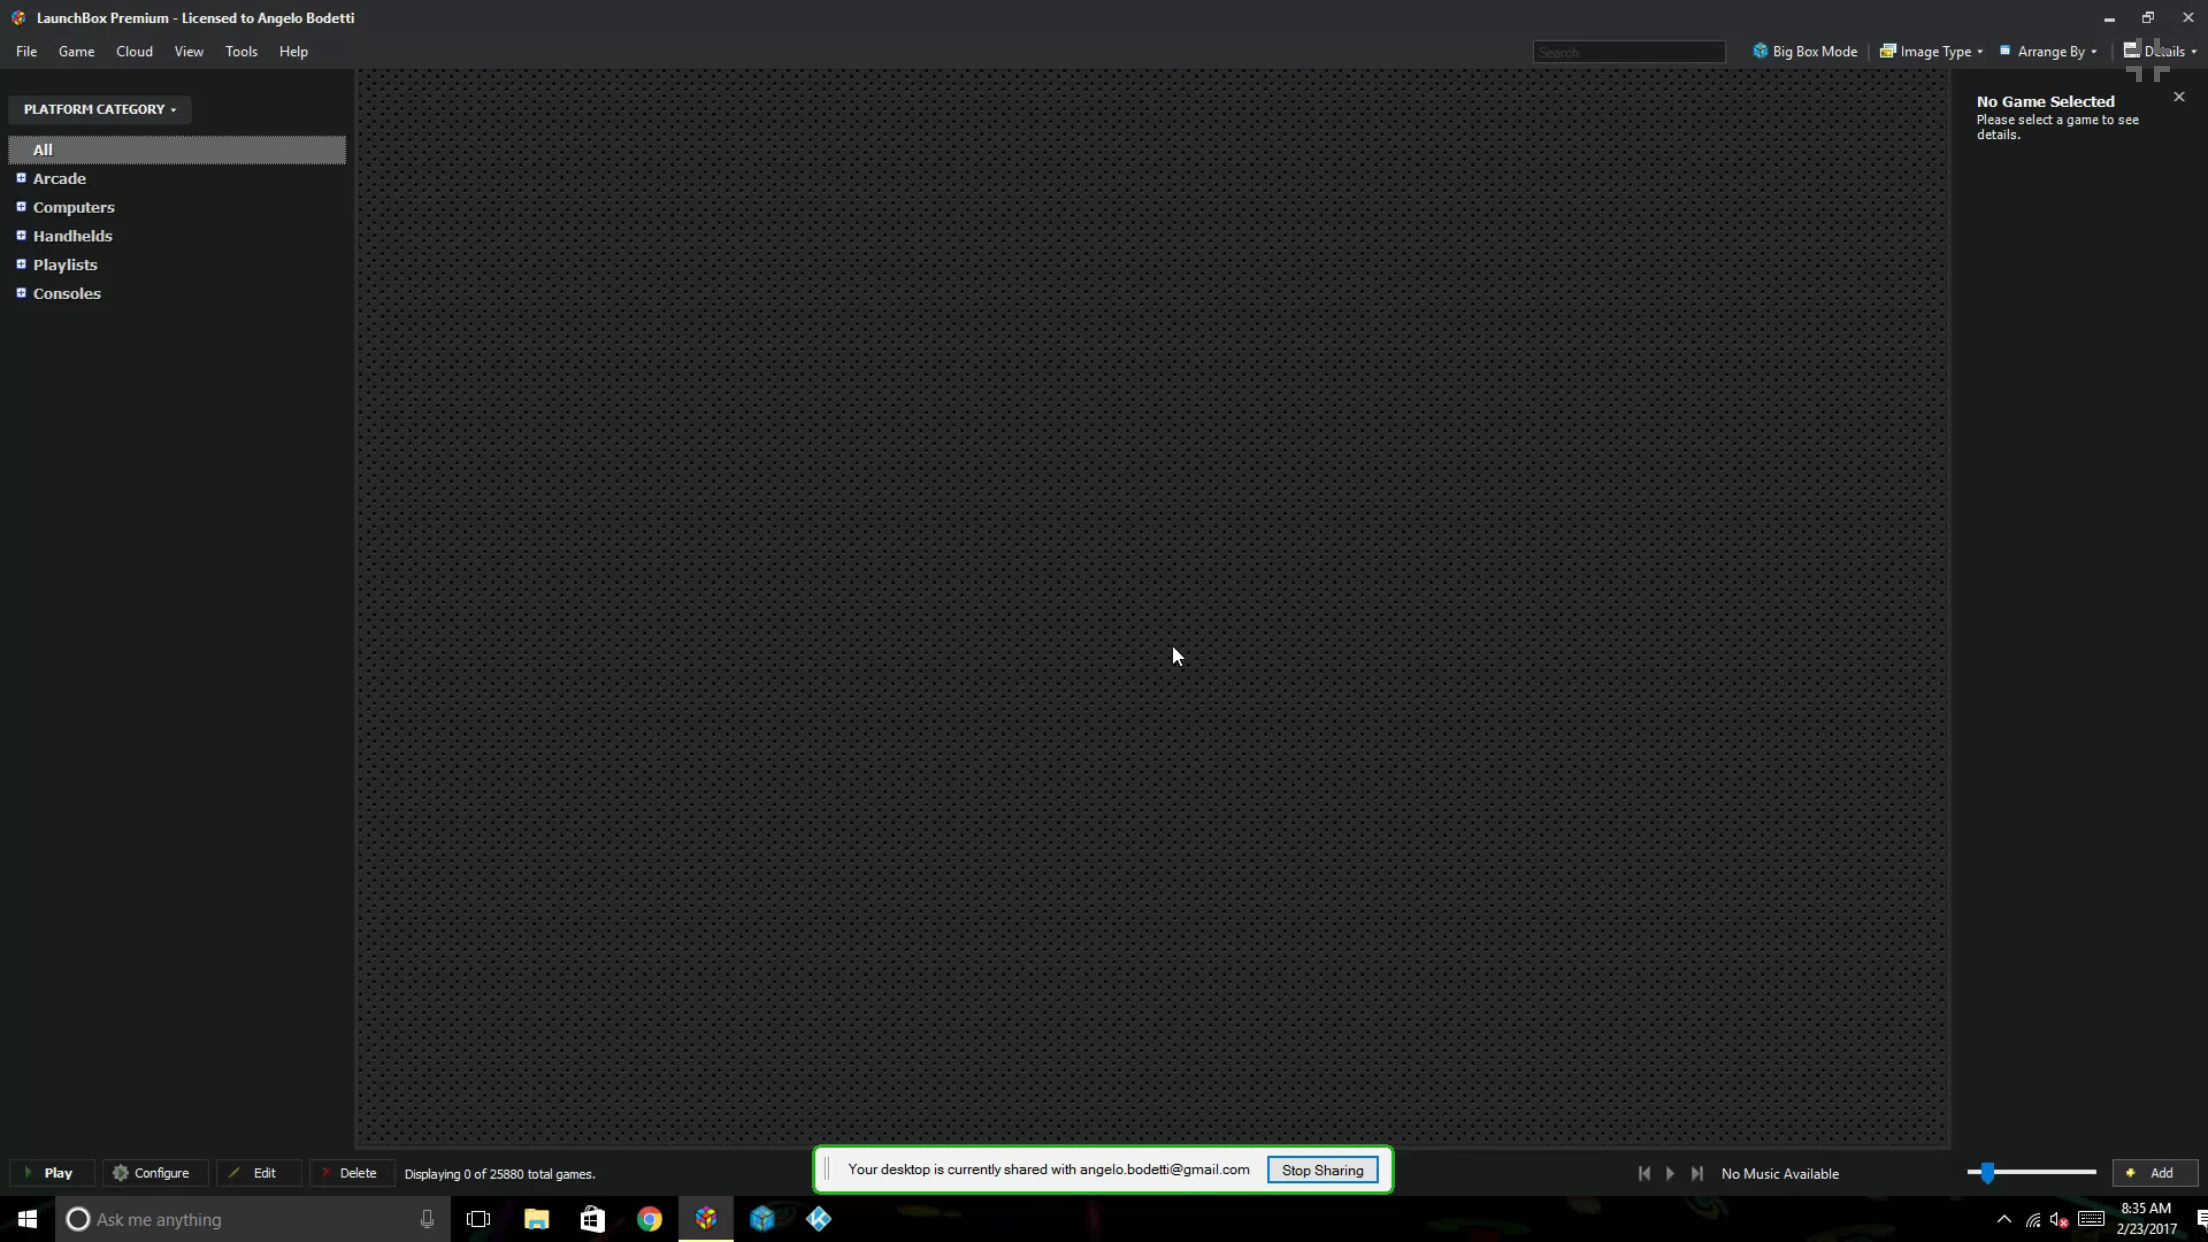Open the volume tray icon
2208x1242 pixels.
(x=2059, y=1219)
